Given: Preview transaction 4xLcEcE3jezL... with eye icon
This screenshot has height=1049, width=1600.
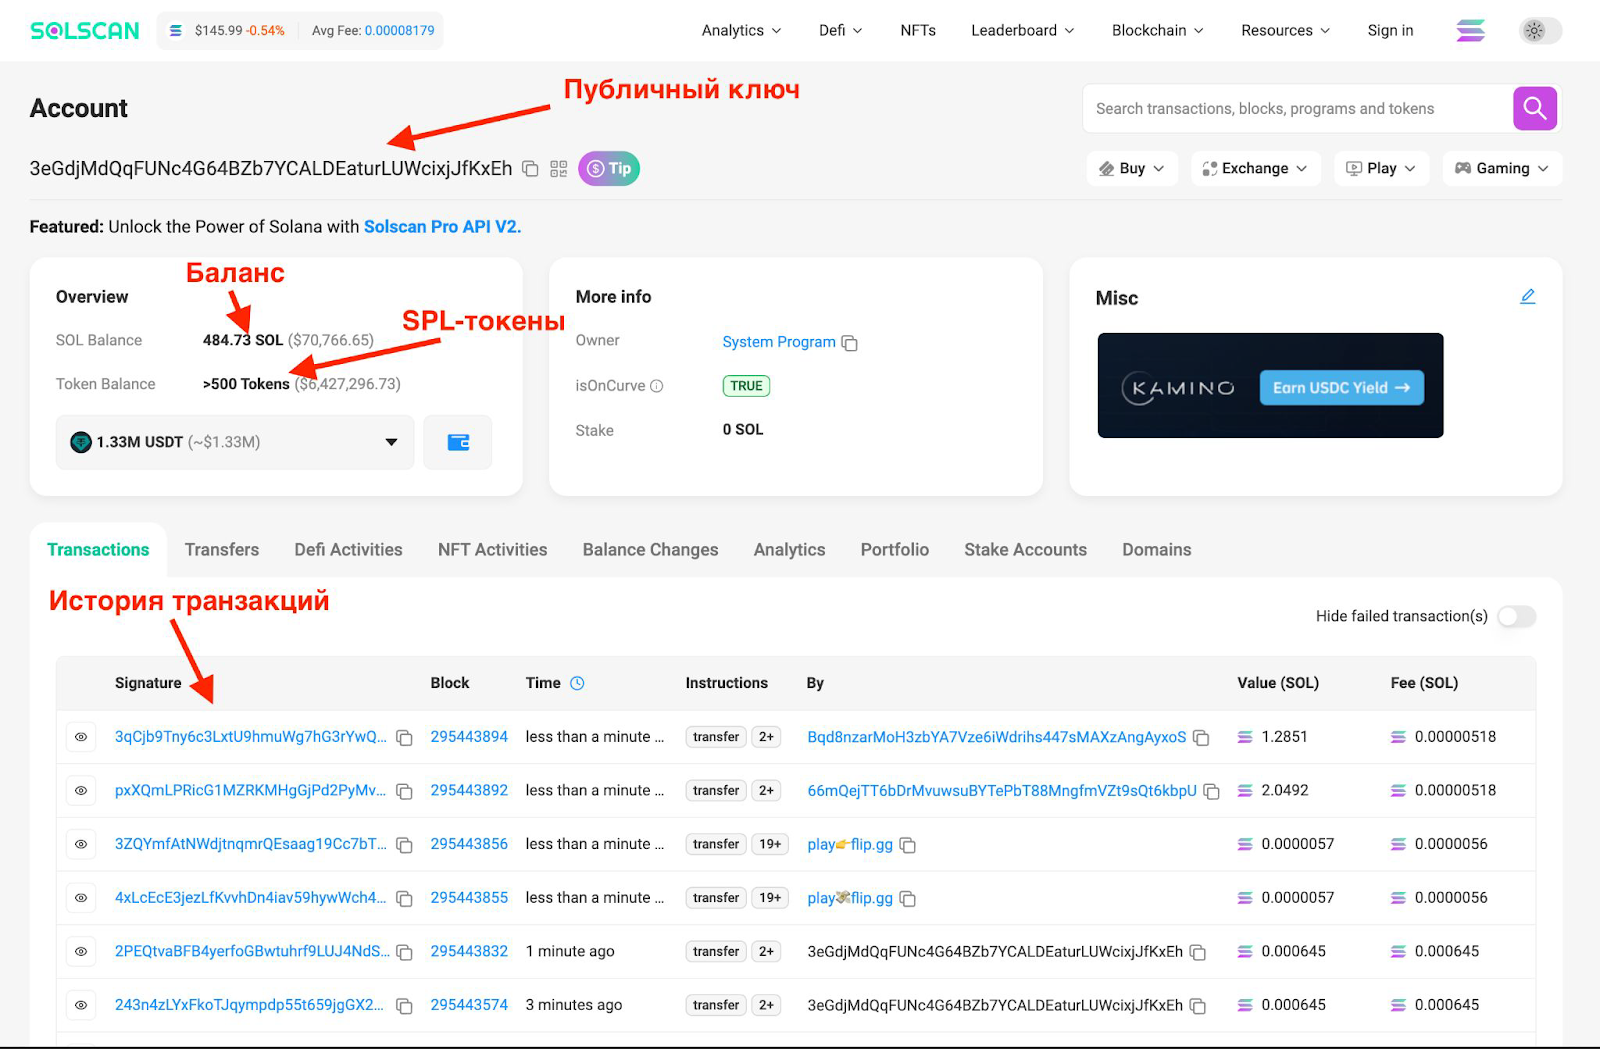Looking at the screenshot, I should (81, 898).
